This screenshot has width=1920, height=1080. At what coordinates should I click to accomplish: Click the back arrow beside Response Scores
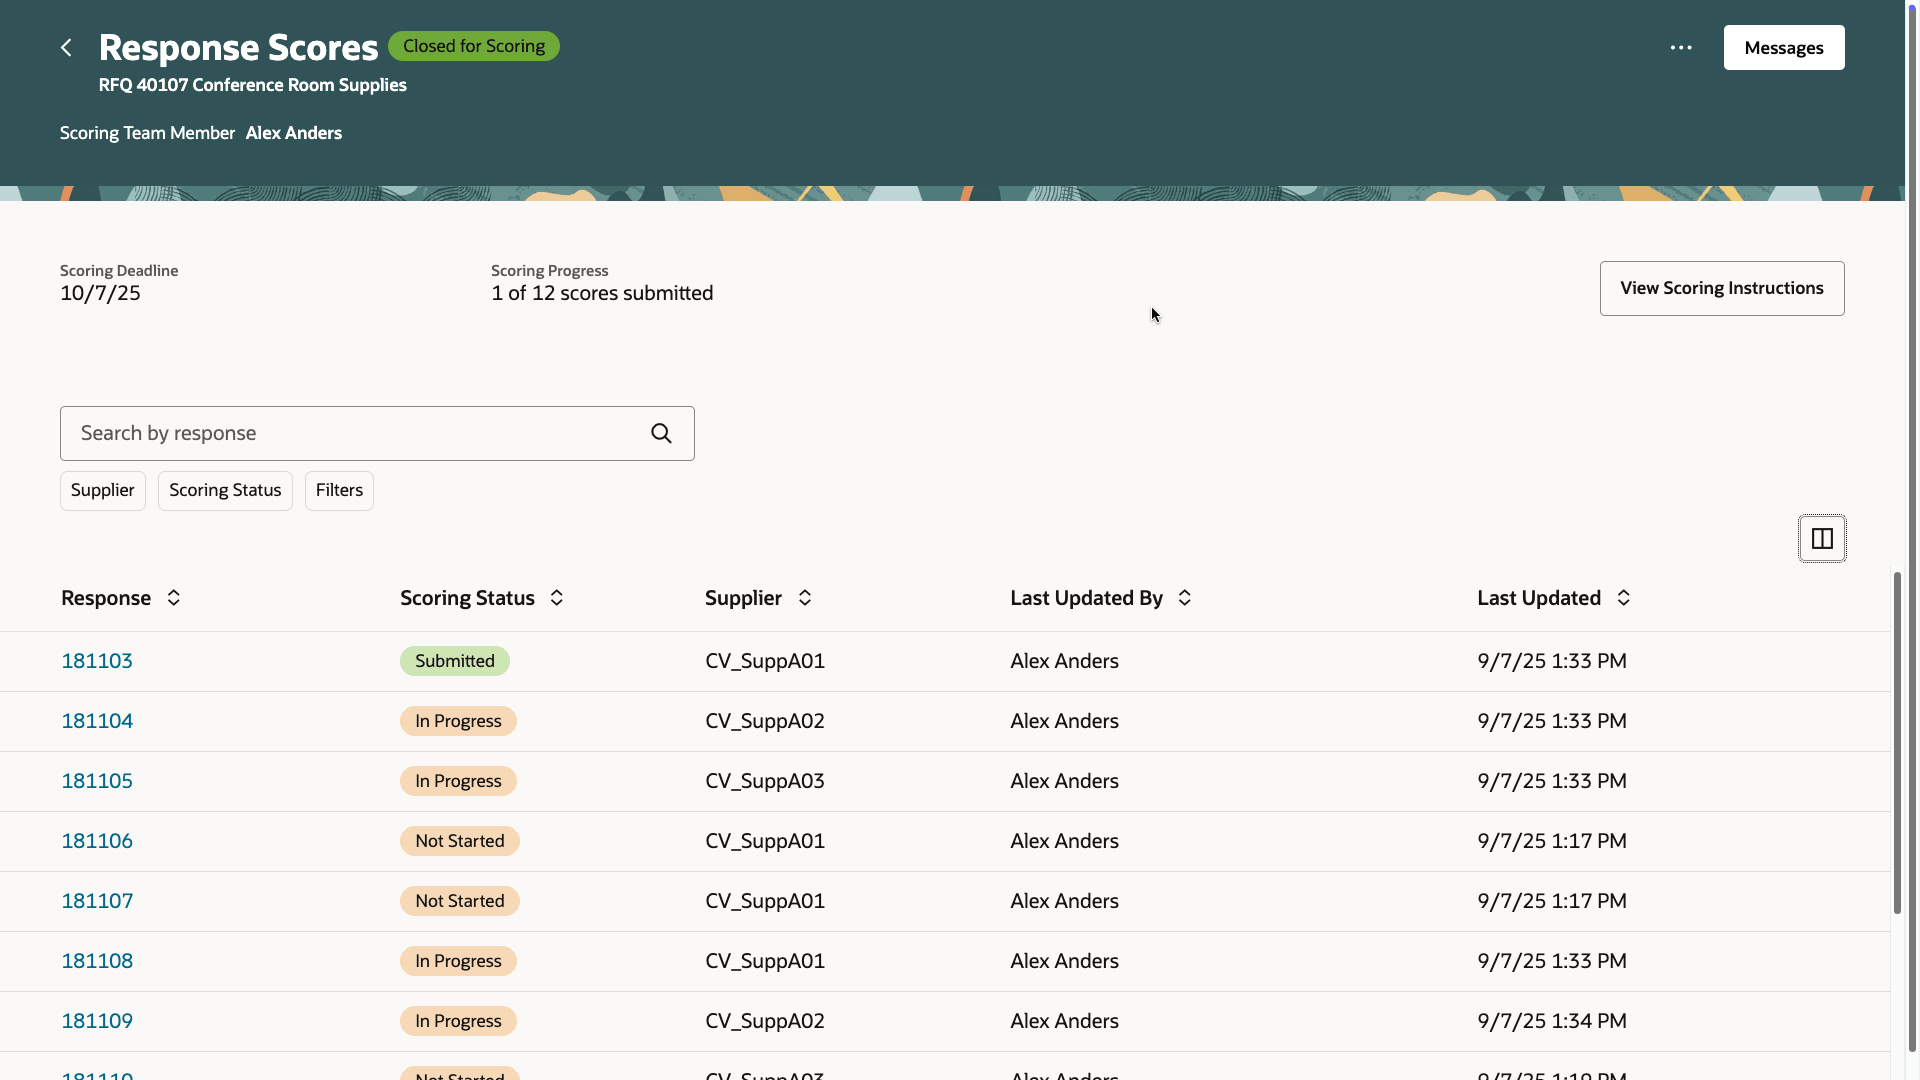(66, 48)
